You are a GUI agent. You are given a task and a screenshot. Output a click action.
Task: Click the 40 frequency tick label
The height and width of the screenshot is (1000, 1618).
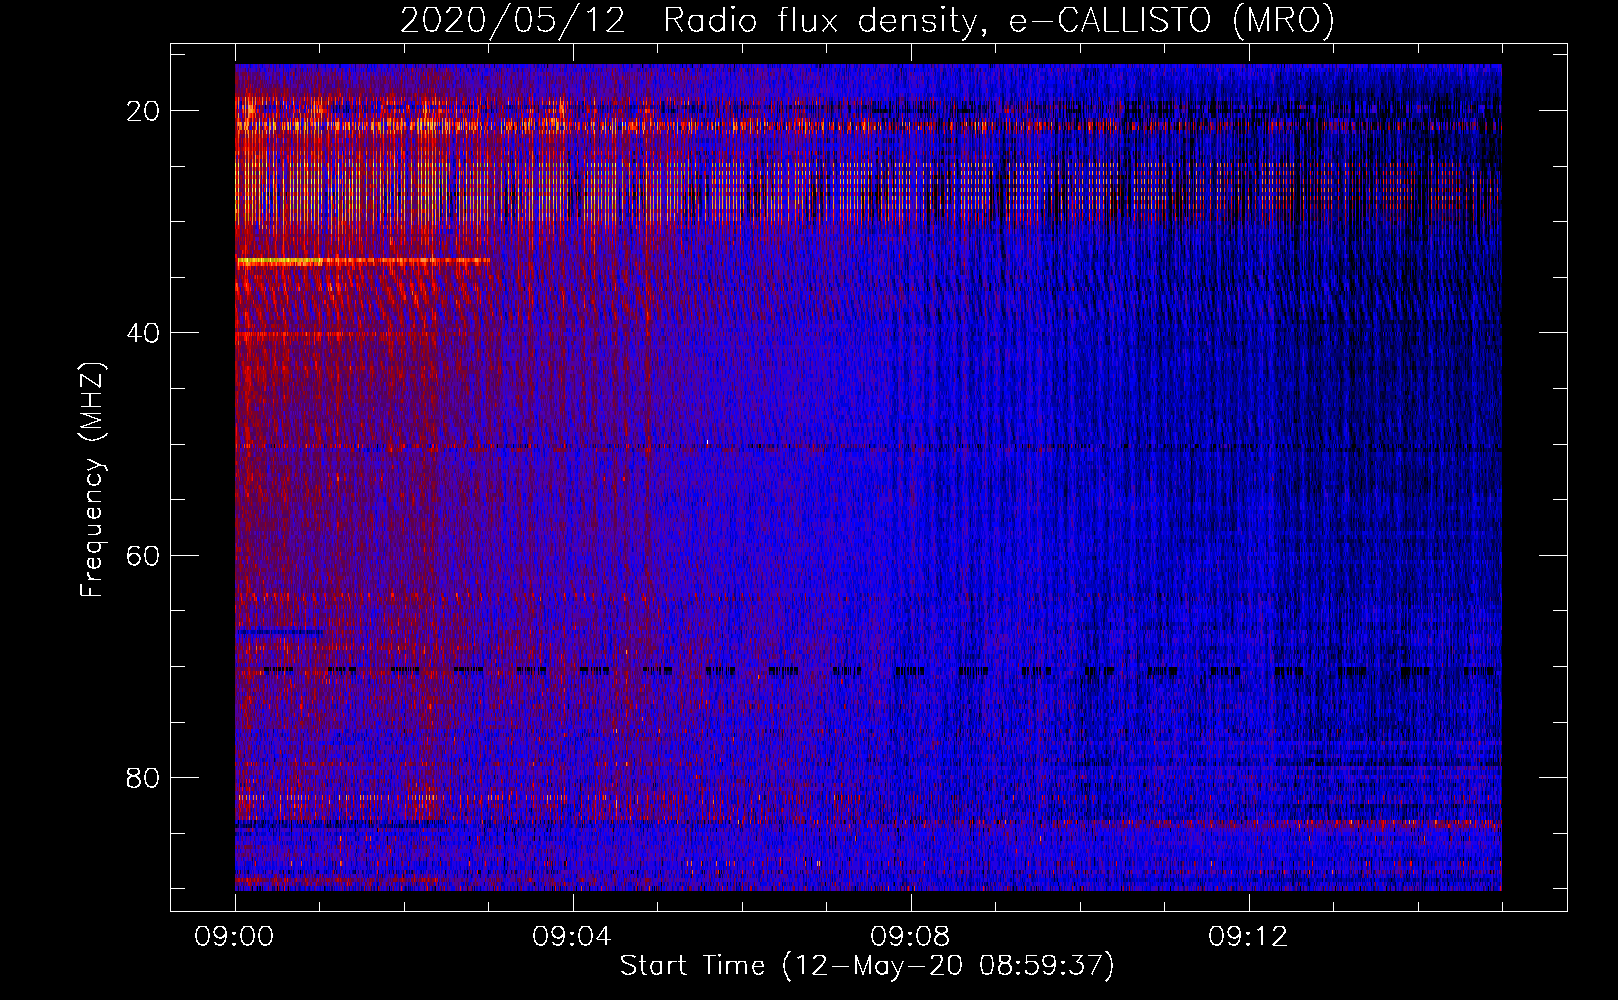coord(143,333)
